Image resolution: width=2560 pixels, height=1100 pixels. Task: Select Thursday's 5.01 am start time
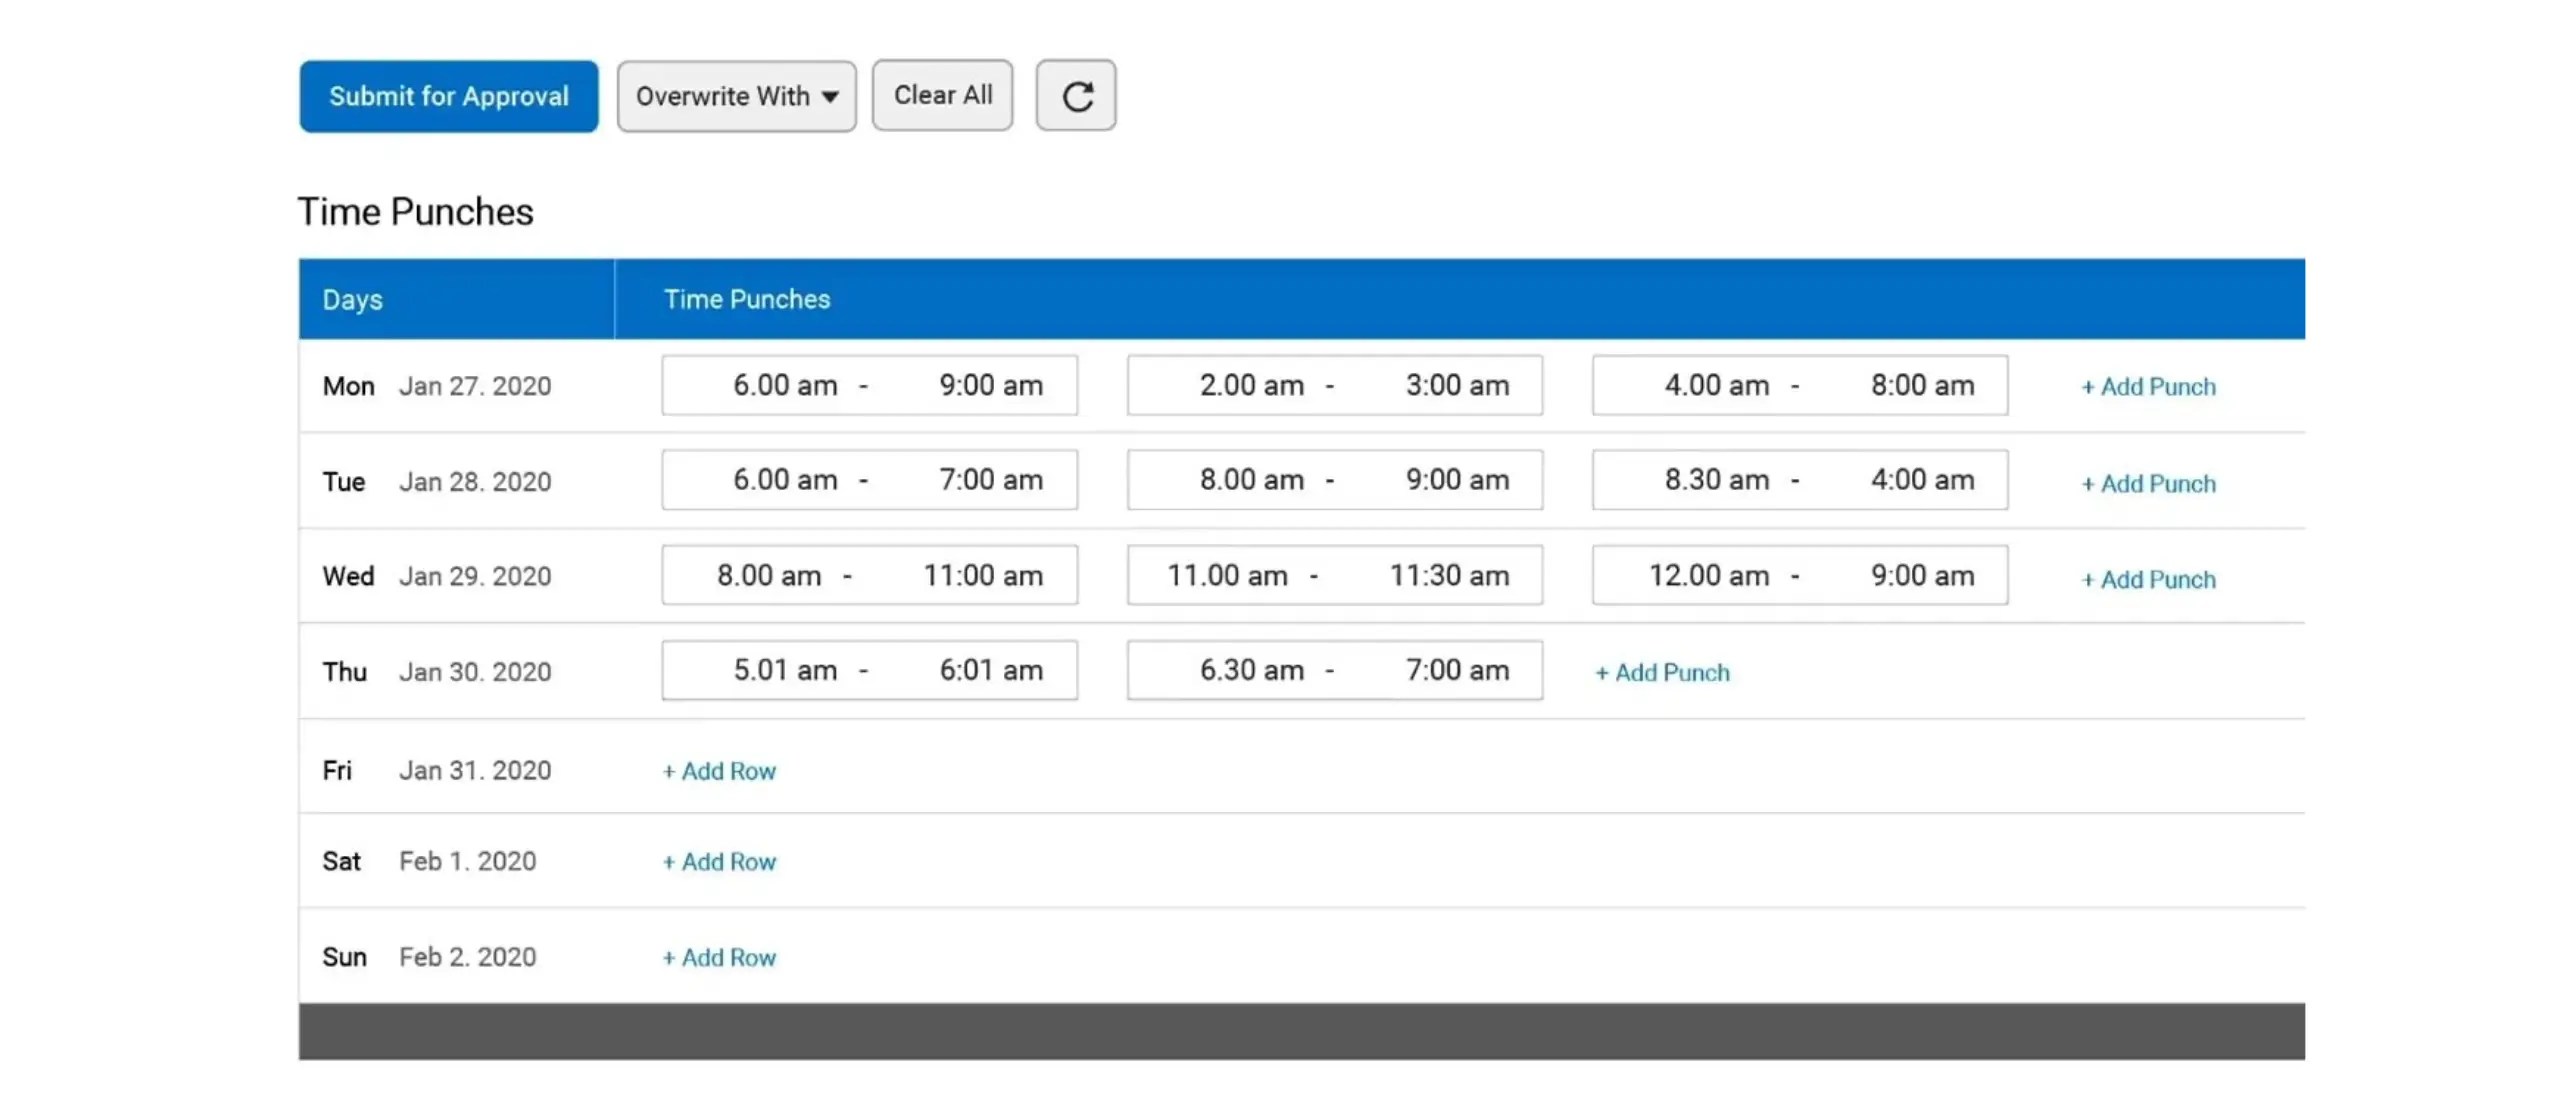pyautogui.click(x=786, y=670)
